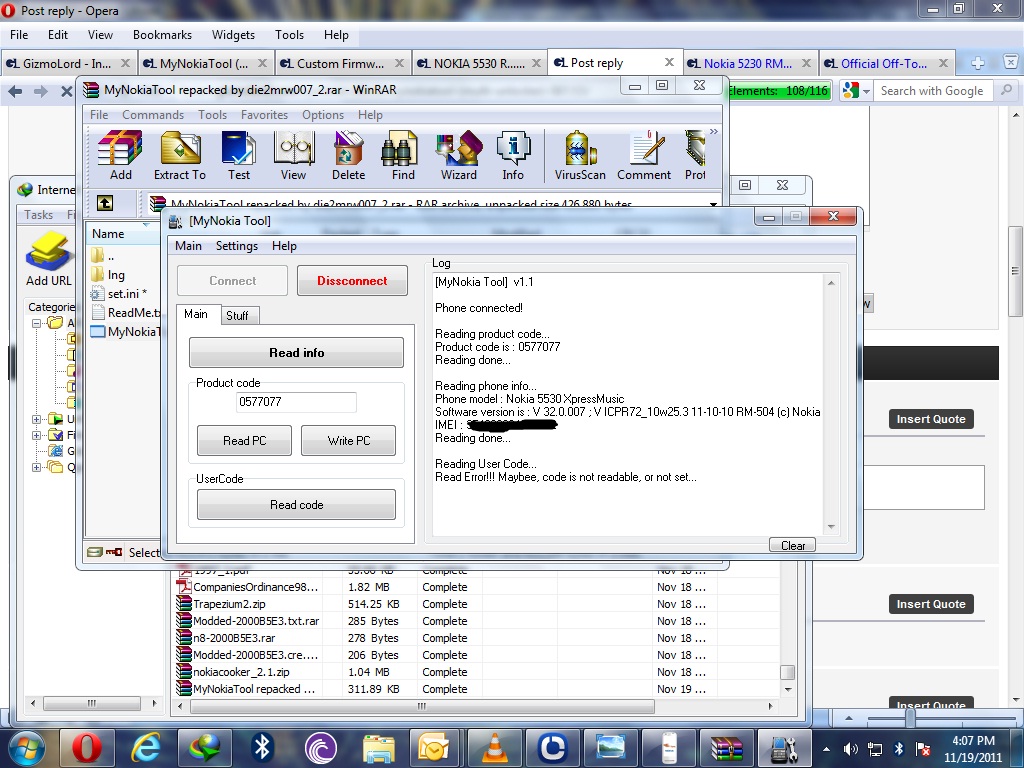Collapse the first Categories tree node
Screen dimensions: 1024x768
(x=37, y=323)
